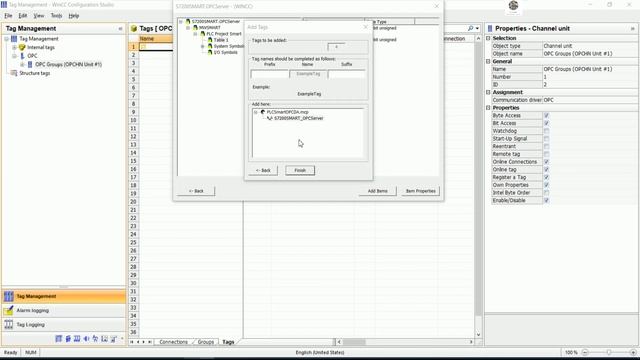The width and height of the screenshot is (640, 360).
Task: Switch to the Connections sheet tab
Action: click(x=173, y=342)
